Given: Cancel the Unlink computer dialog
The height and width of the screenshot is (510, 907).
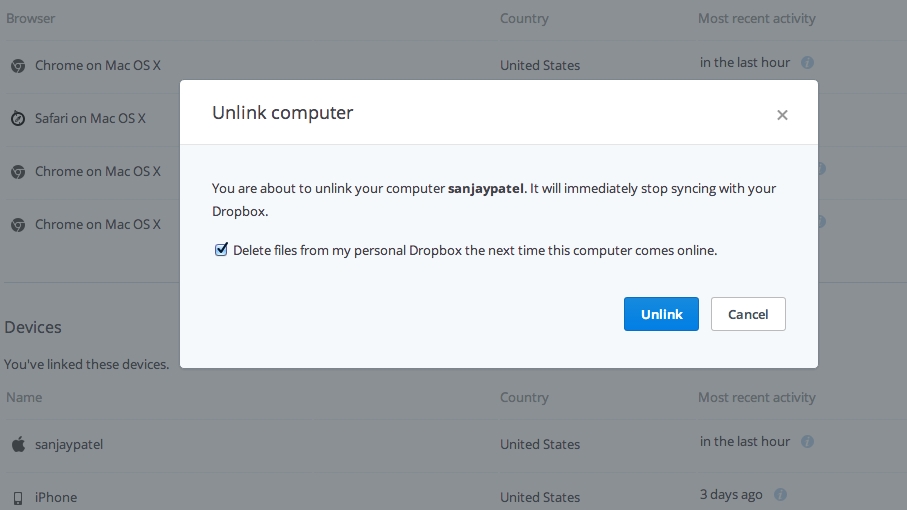Looking at the screenshot, I should tap(748, 314).
